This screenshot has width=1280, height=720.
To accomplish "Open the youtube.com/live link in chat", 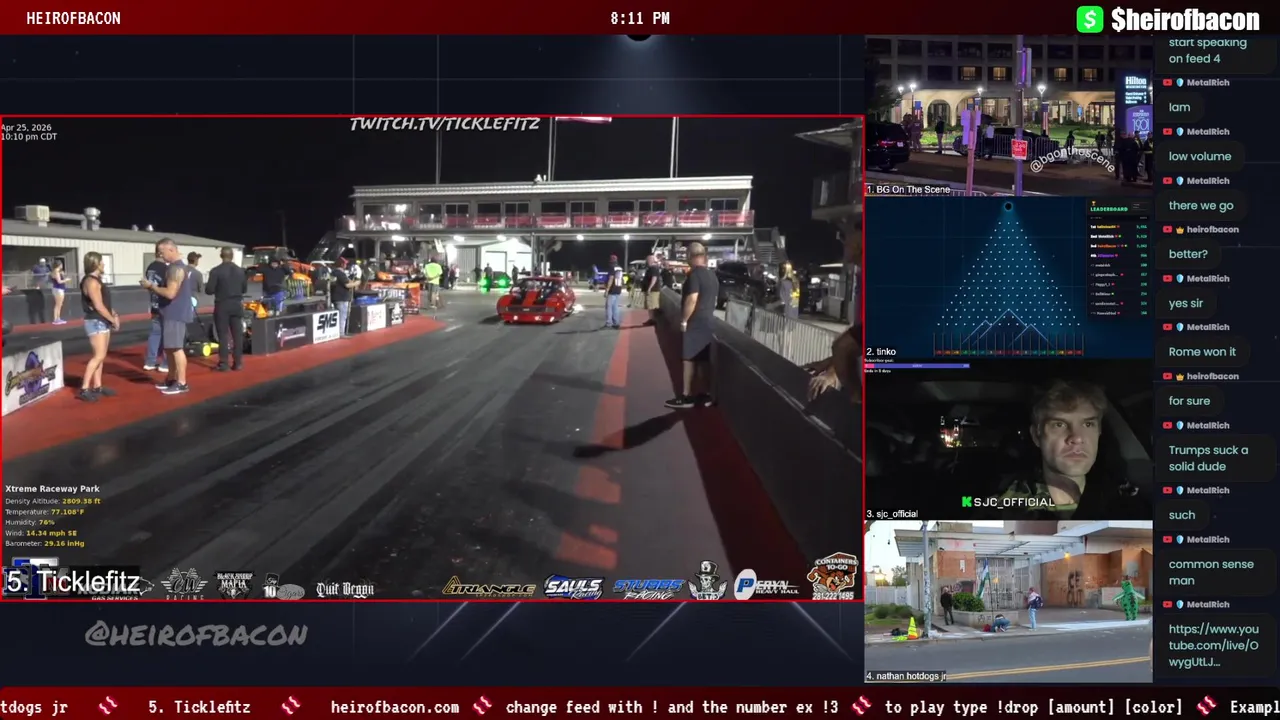I will pyautogui.click(x=1213, y=645).
